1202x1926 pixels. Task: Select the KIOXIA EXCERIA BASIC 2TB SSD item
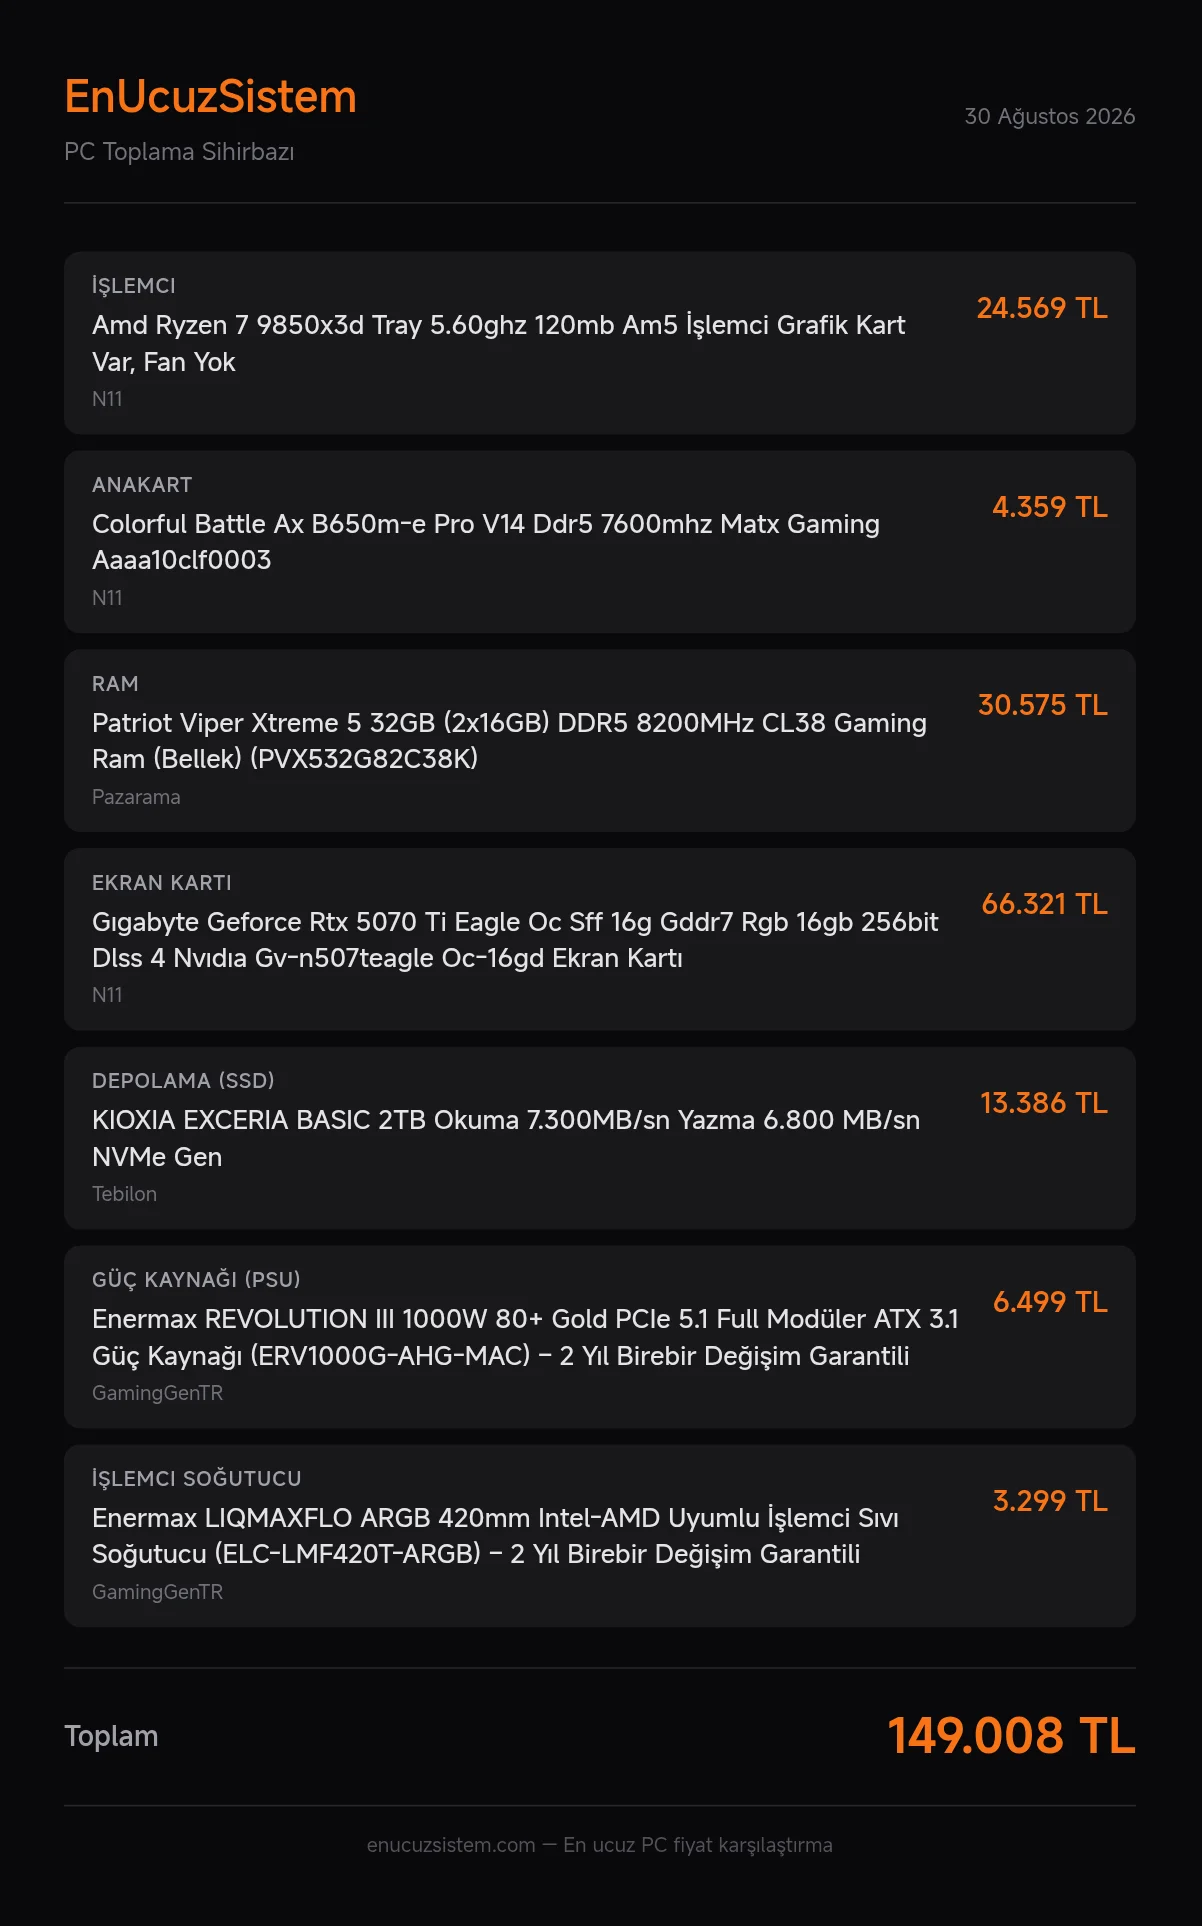(600, 1138)
